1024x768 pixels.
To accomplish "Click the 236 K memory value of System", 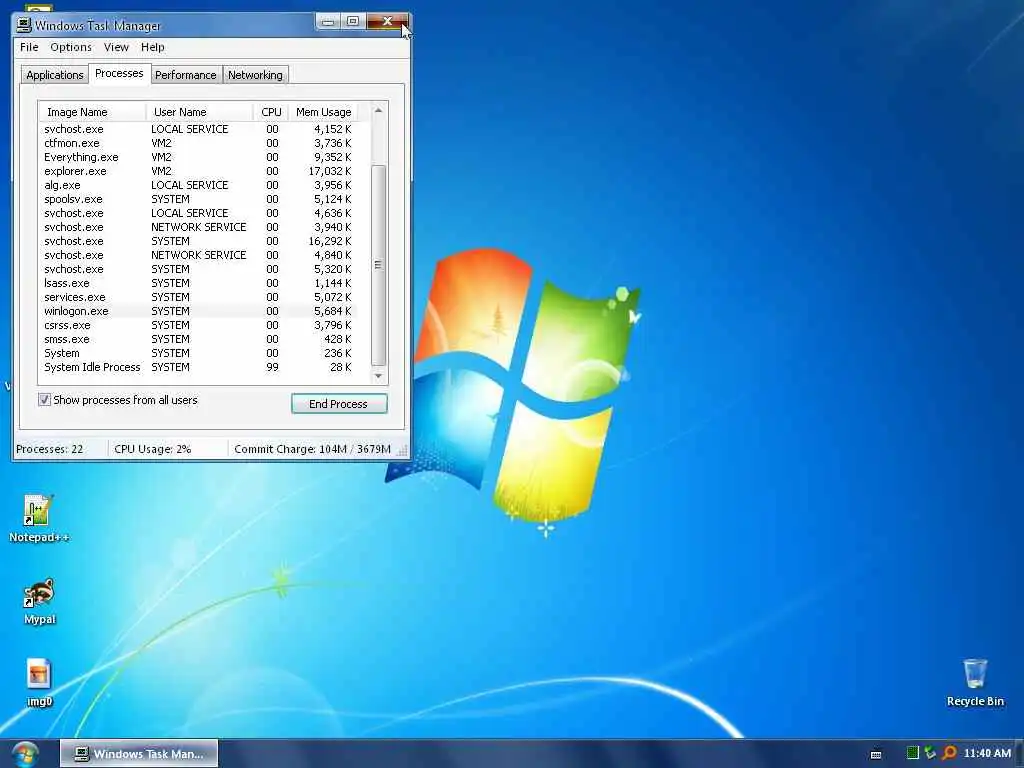I will 338,353.
